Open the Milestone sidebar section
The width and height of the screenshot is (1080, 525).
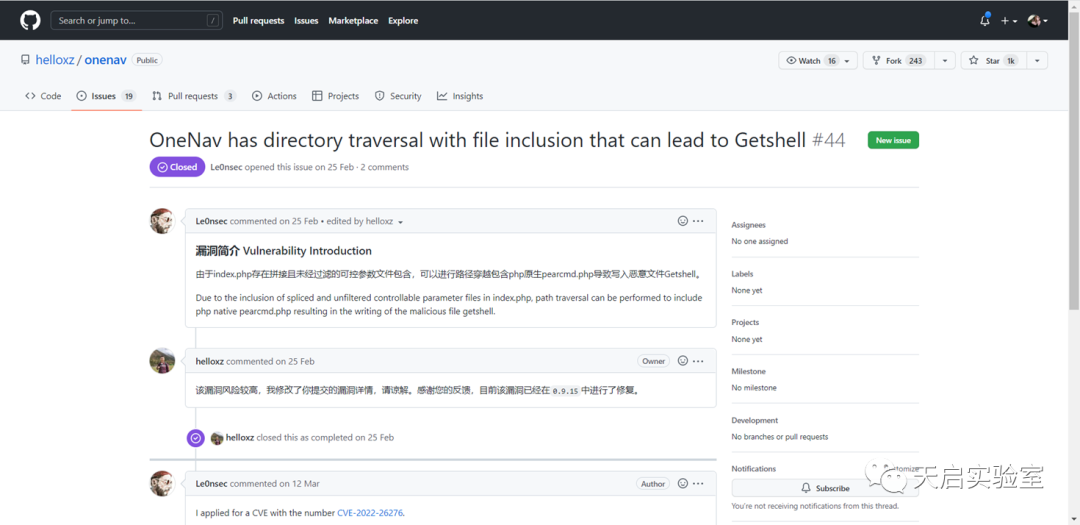pyautogui.click(x=749, y=371)
